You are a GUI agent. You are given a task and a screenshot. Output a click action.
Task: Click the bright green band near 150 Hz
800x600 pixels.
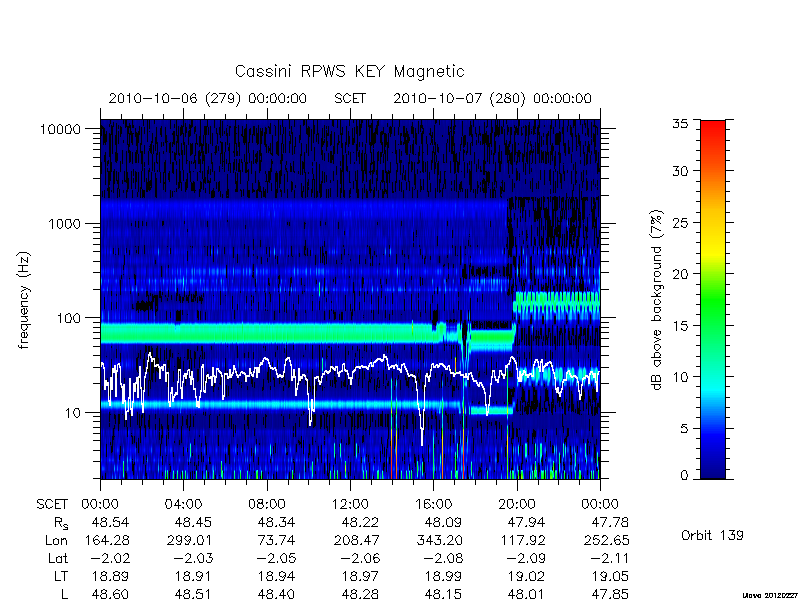(557, 302)
